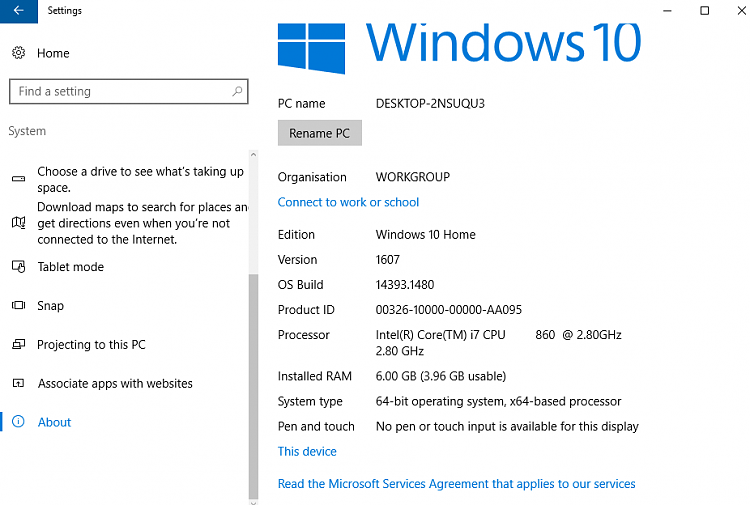The width and height of the screenshot is (750, 505).
Task: Open Associate apps with websites
Action: click(x=115, y=384)
